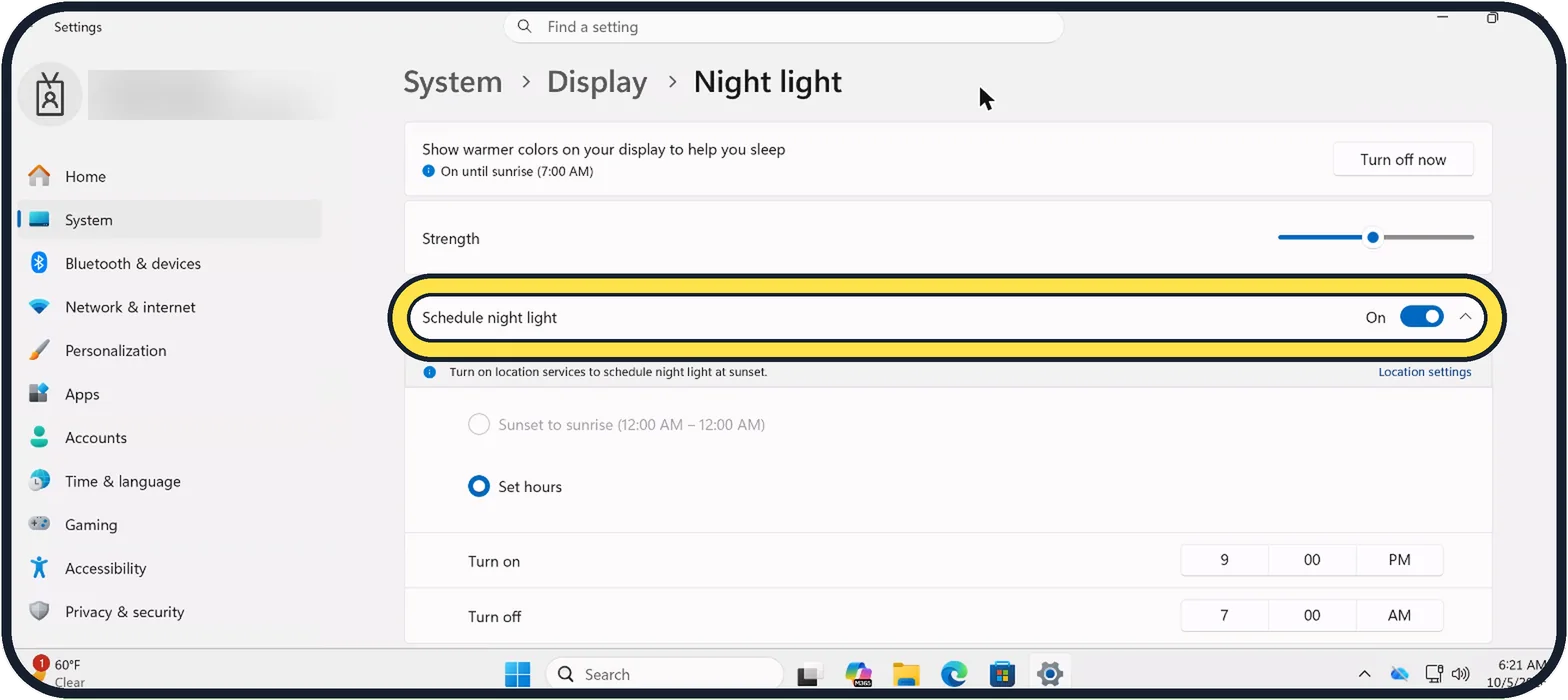Click the Accessibility figure icon

pyautogui.click(x=39, y=568)
